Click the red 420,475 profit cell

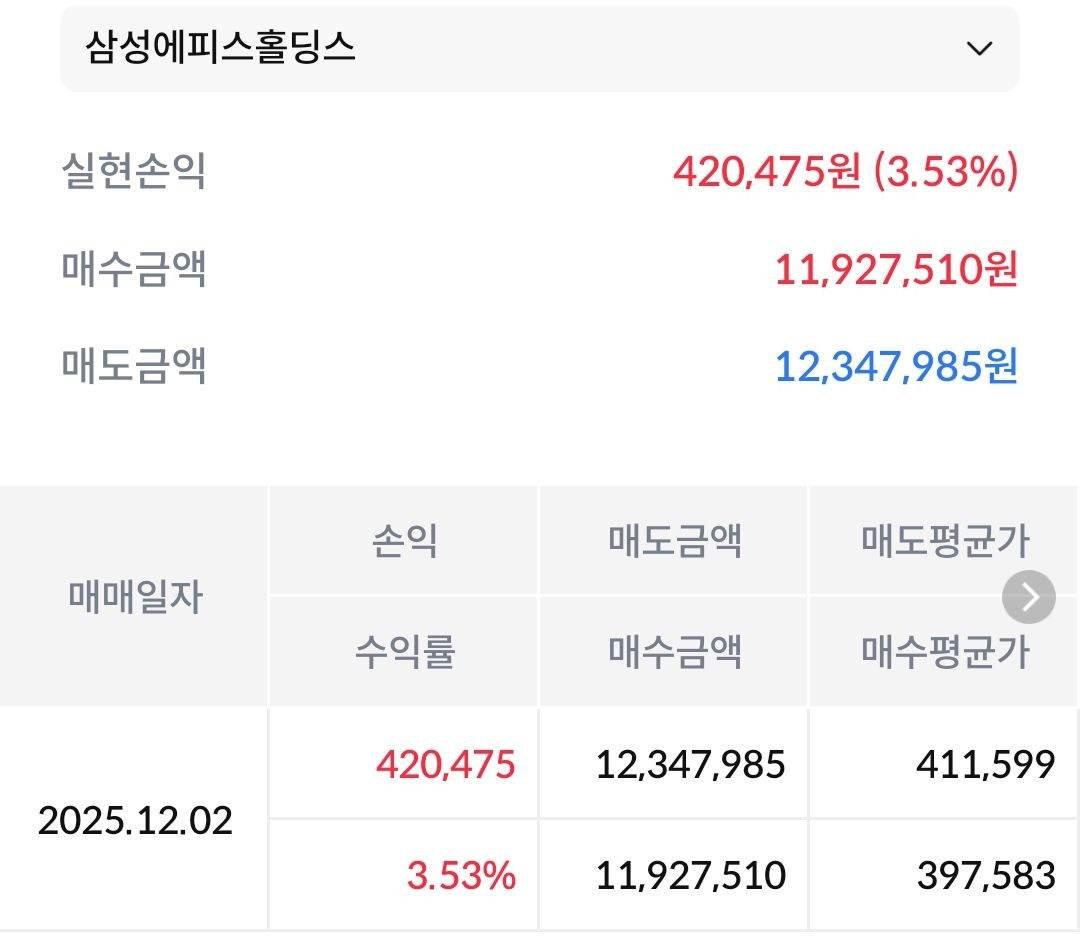(x=446, y=765)
